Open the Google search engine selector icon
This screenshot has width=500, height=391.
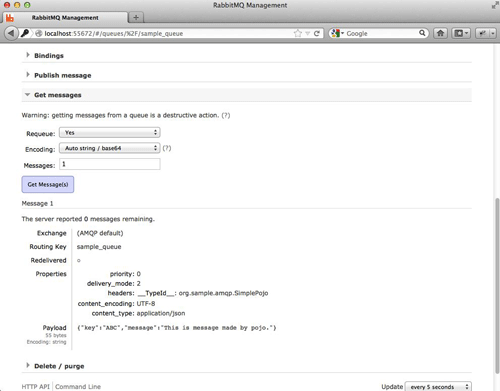click(x=337, y=33)
